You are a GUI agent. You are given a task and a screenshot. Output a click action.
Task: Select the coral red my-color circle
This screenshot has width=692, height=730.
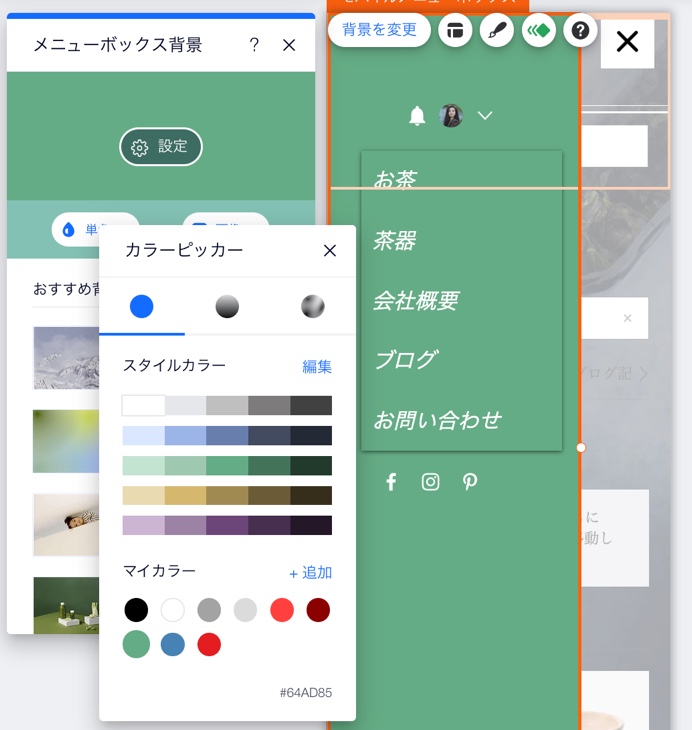point(282,610)
